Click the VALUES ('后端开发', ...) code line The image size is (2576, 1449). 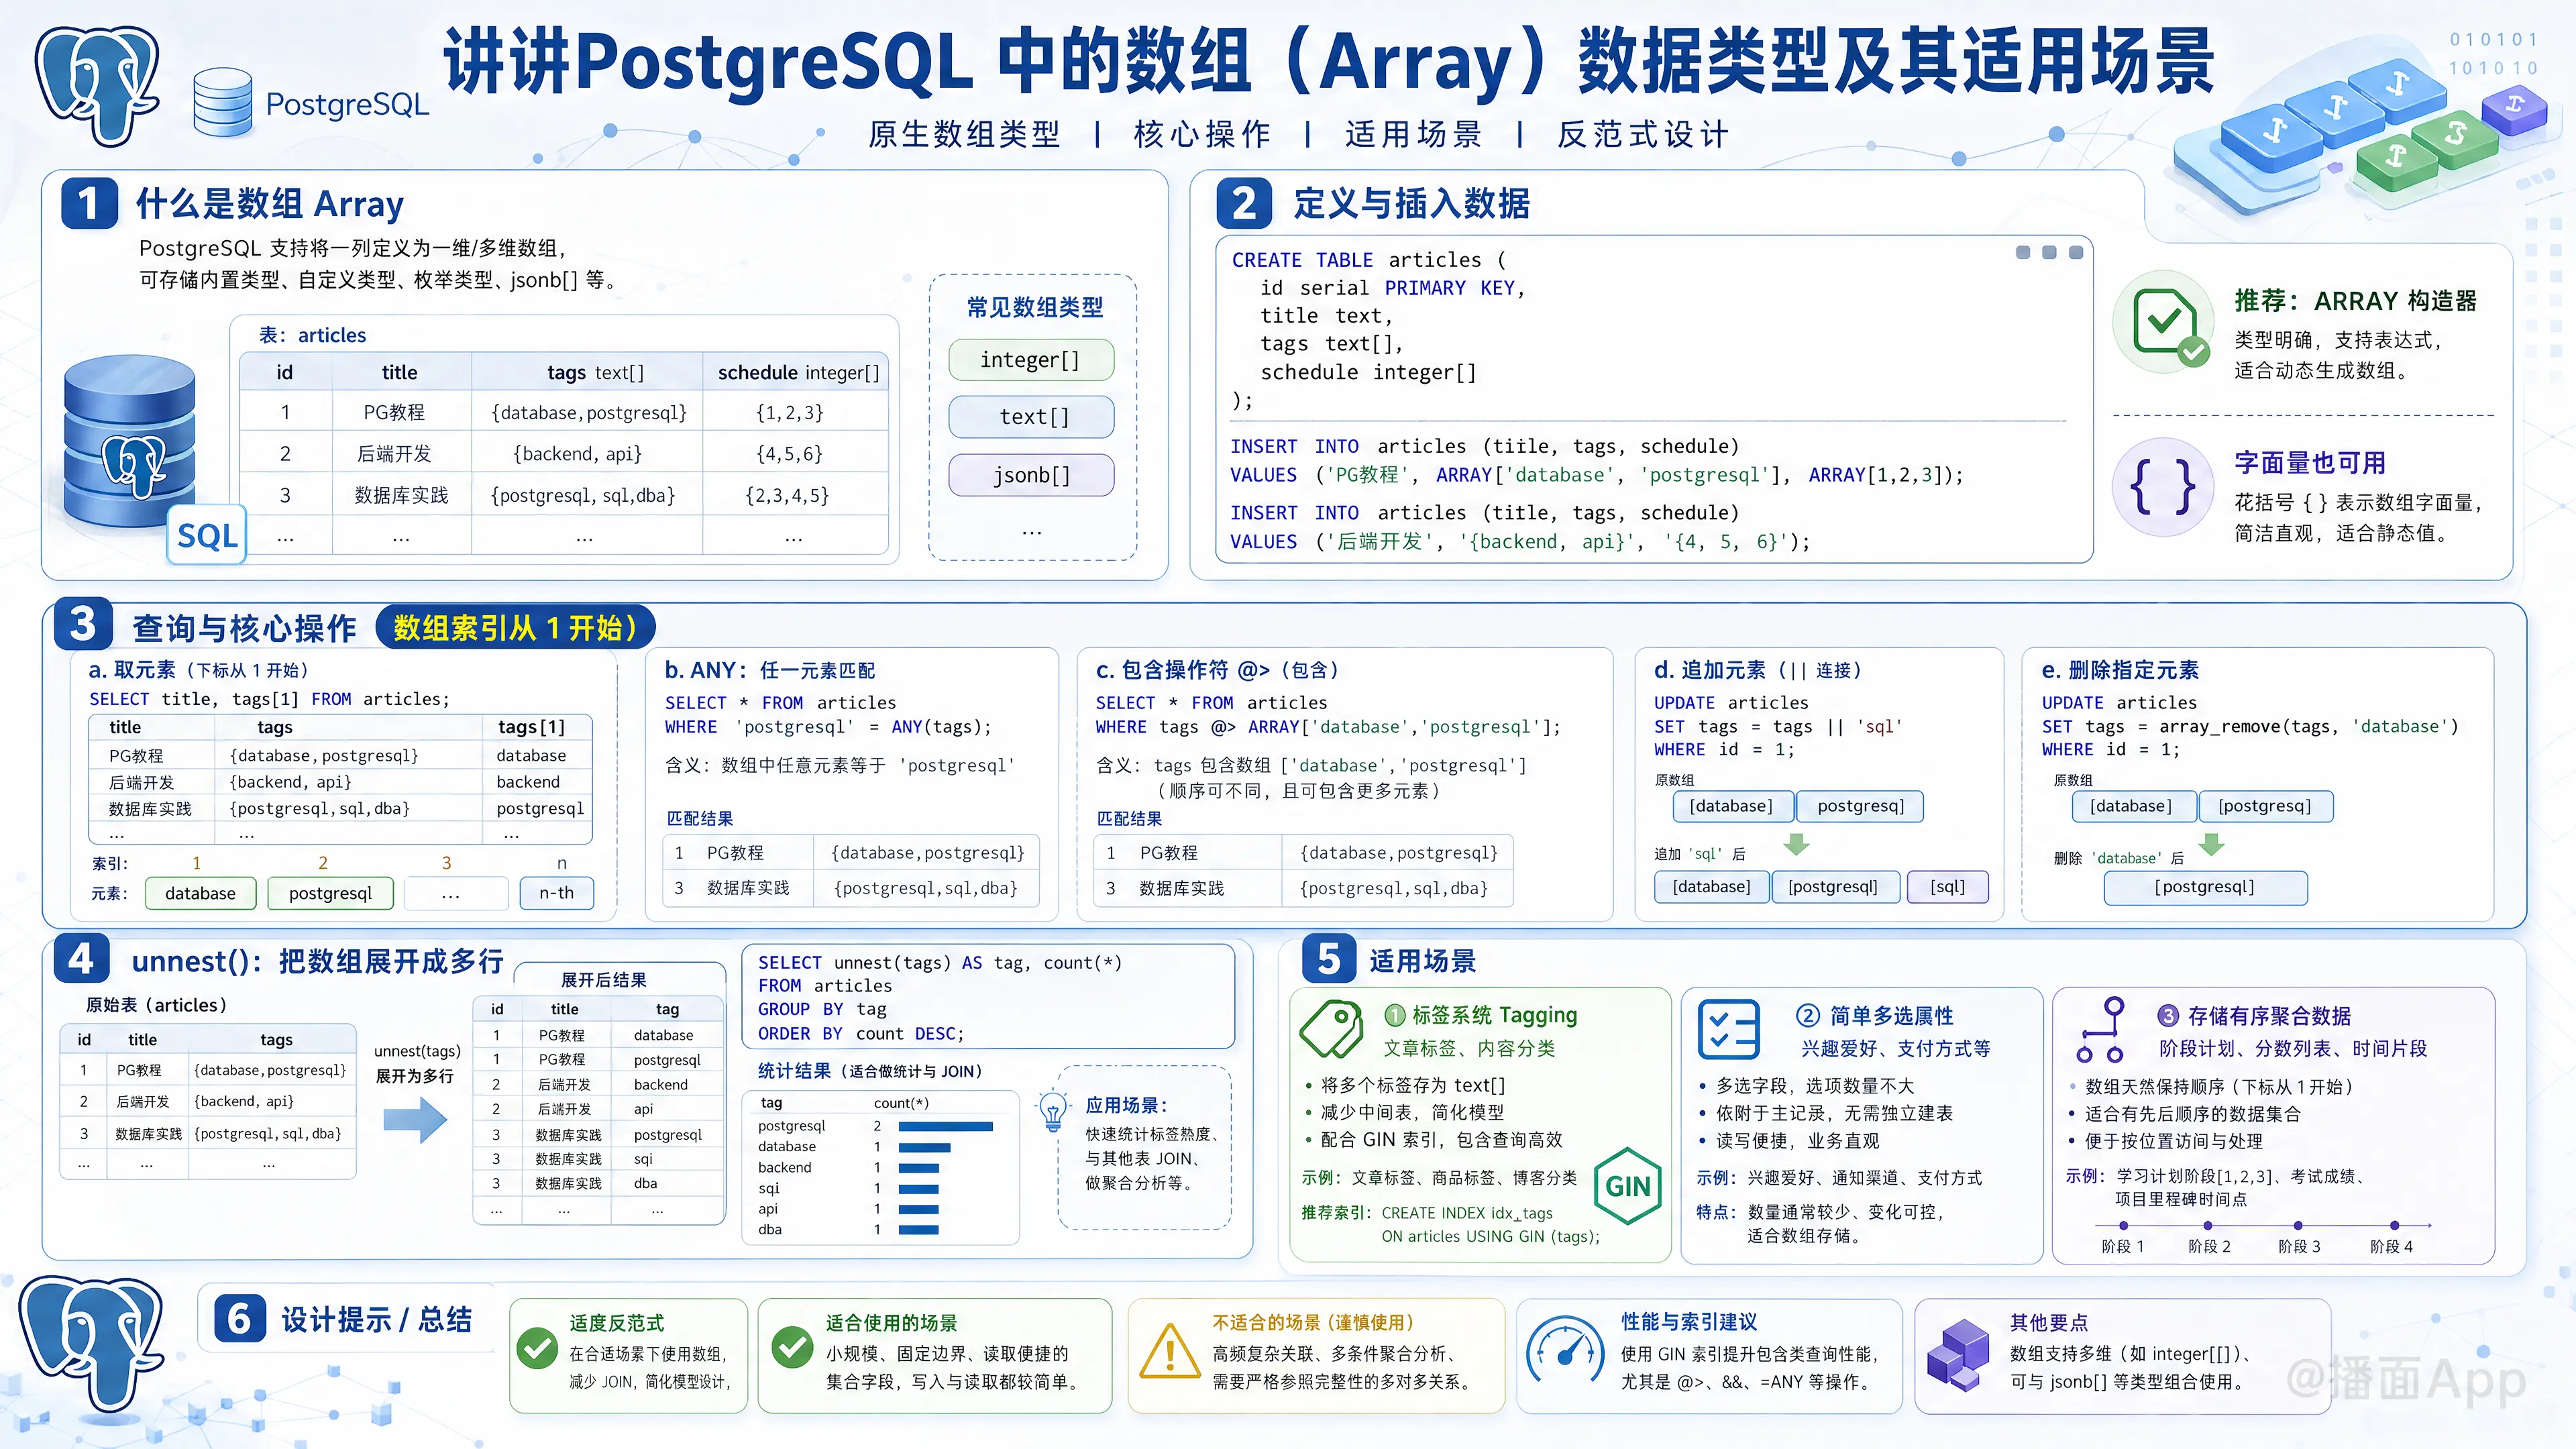pos(1520,542)
